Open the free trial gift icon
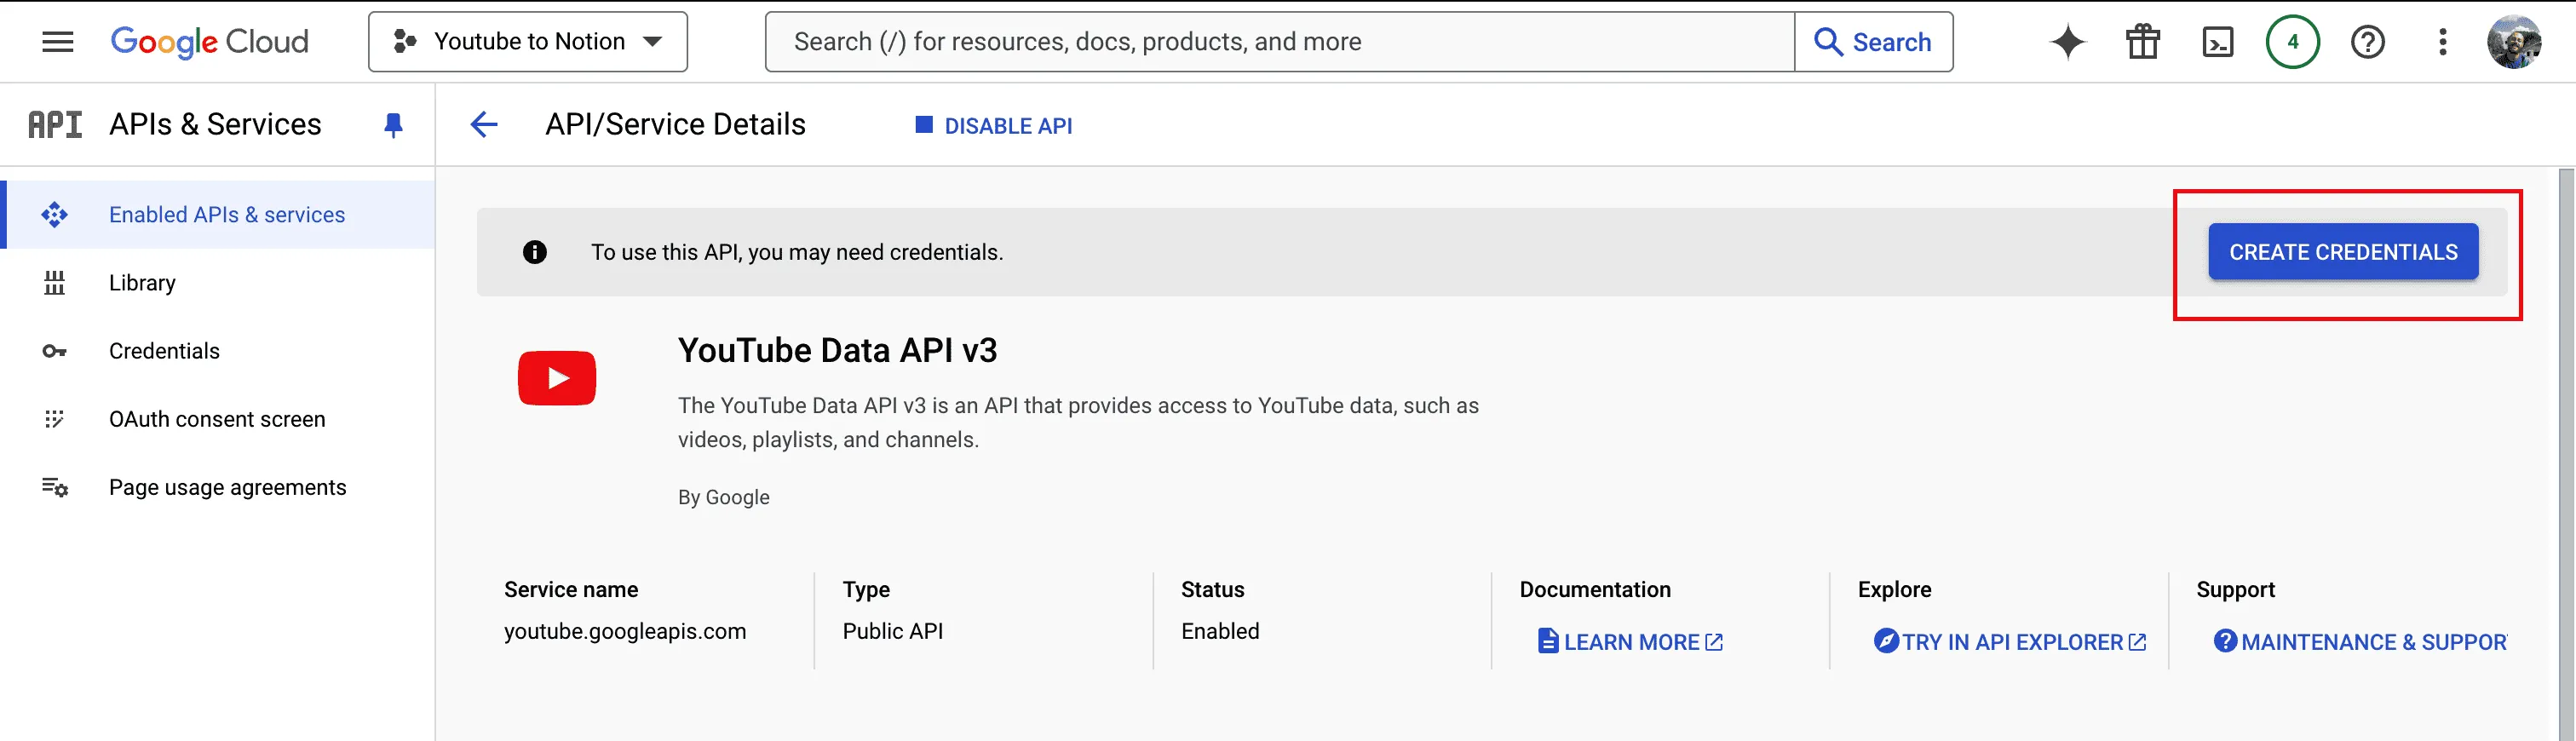This screenshot has height=741, width=2576. [x=2143, y=42]
